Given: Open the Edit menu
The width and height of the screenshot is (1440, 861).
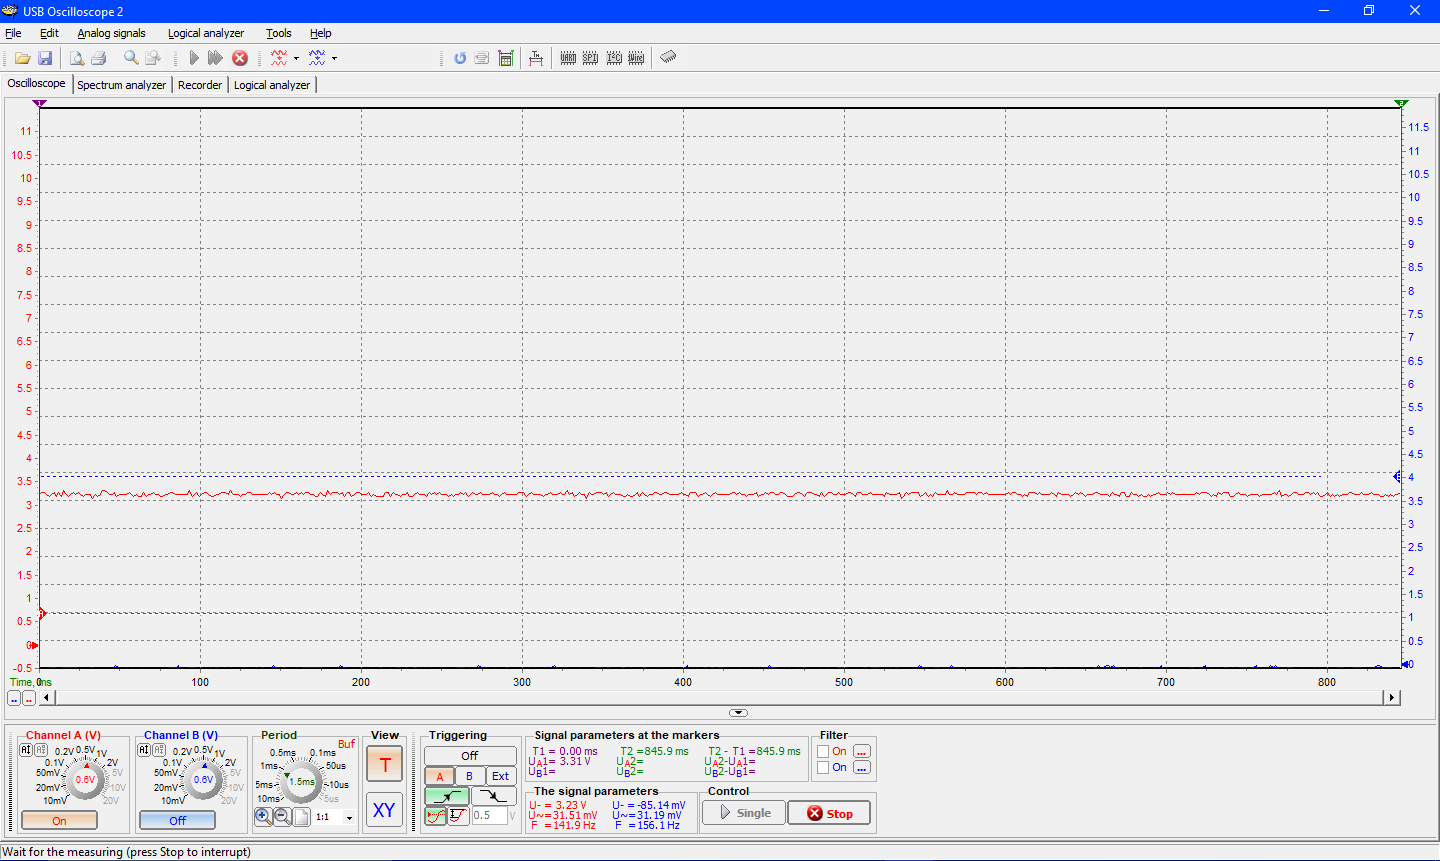Looking at the screenshot, I should pyautogui.click(x=49, y=33).
